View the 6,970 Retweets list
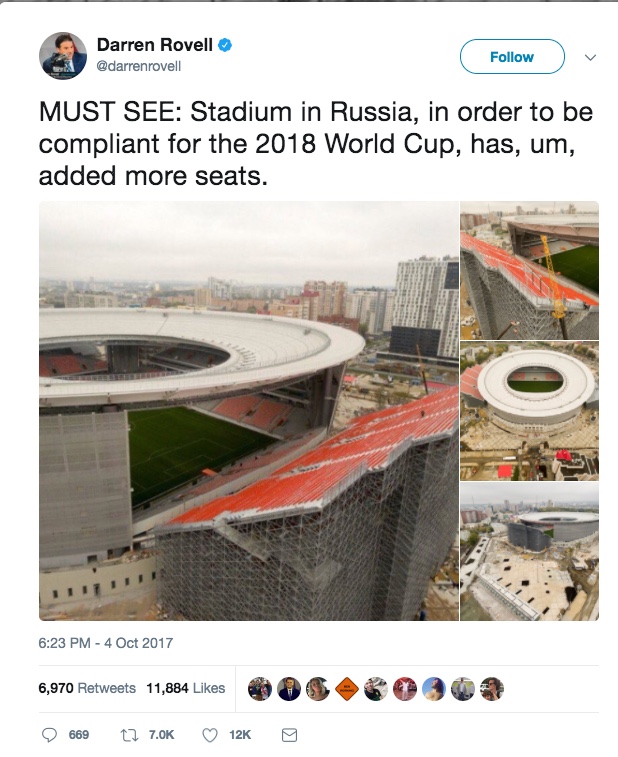618x757 pixels. tap(87, 688)
